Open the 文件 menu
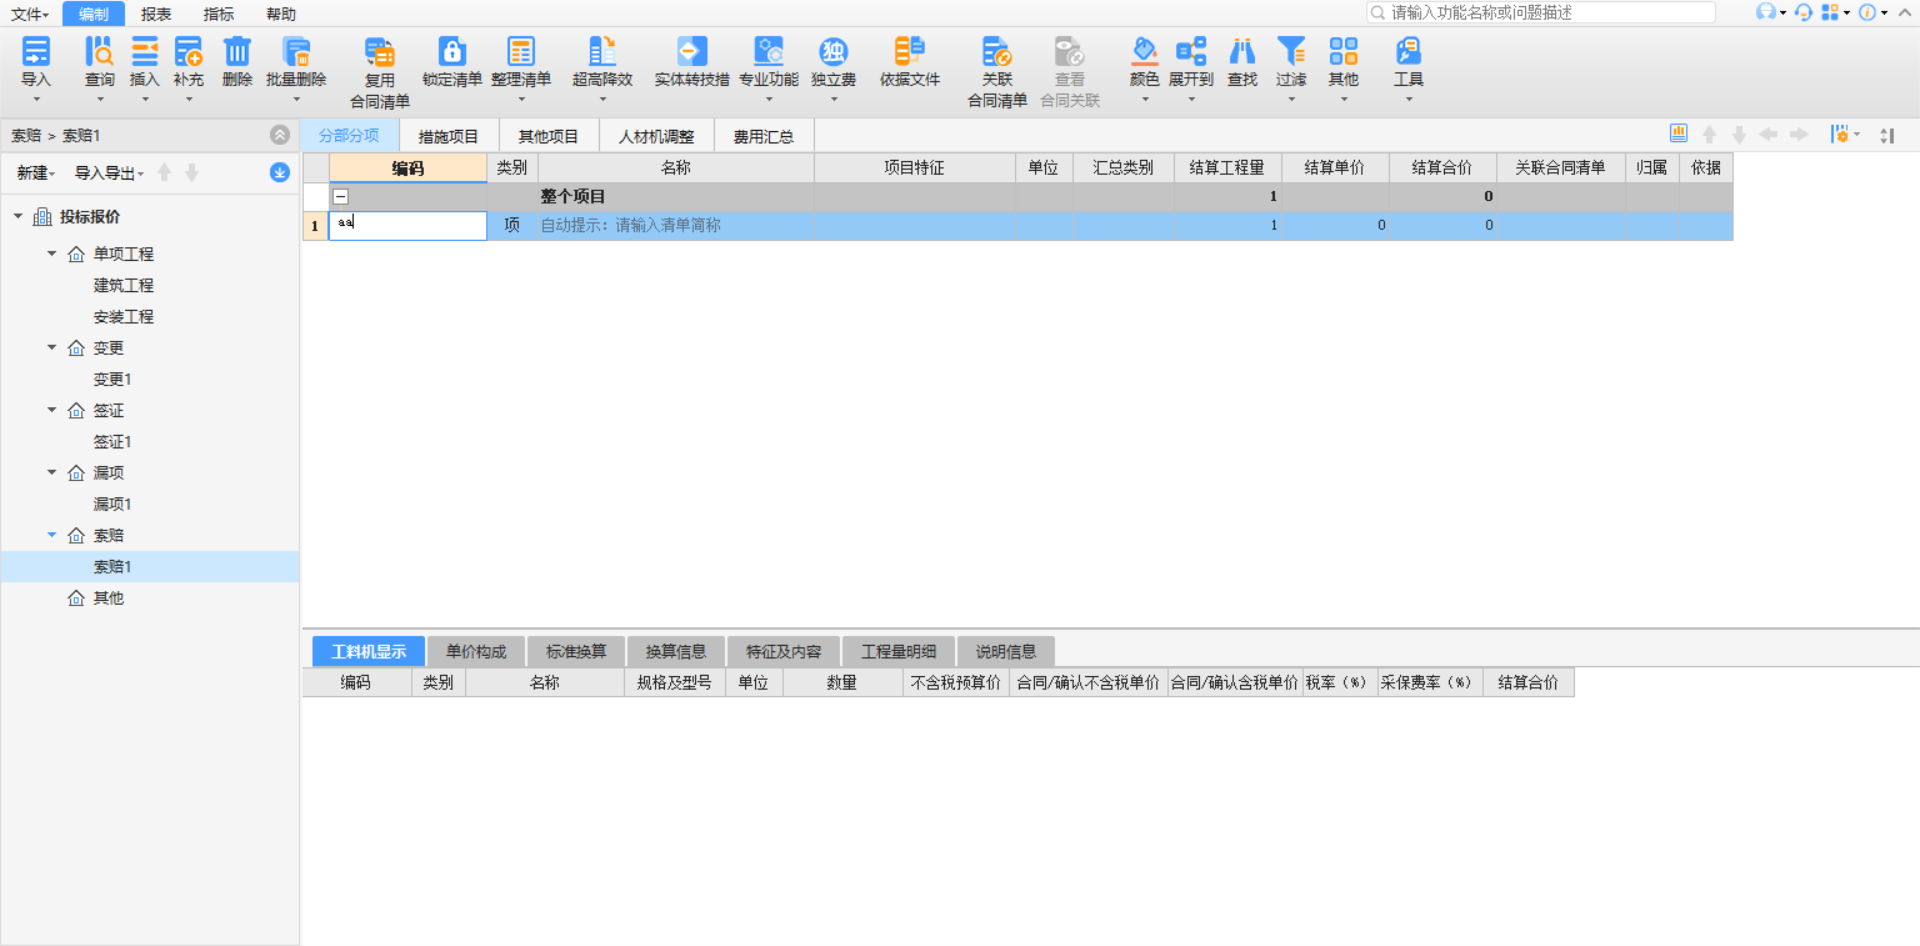1920x946 pixels. click(29, 14)
